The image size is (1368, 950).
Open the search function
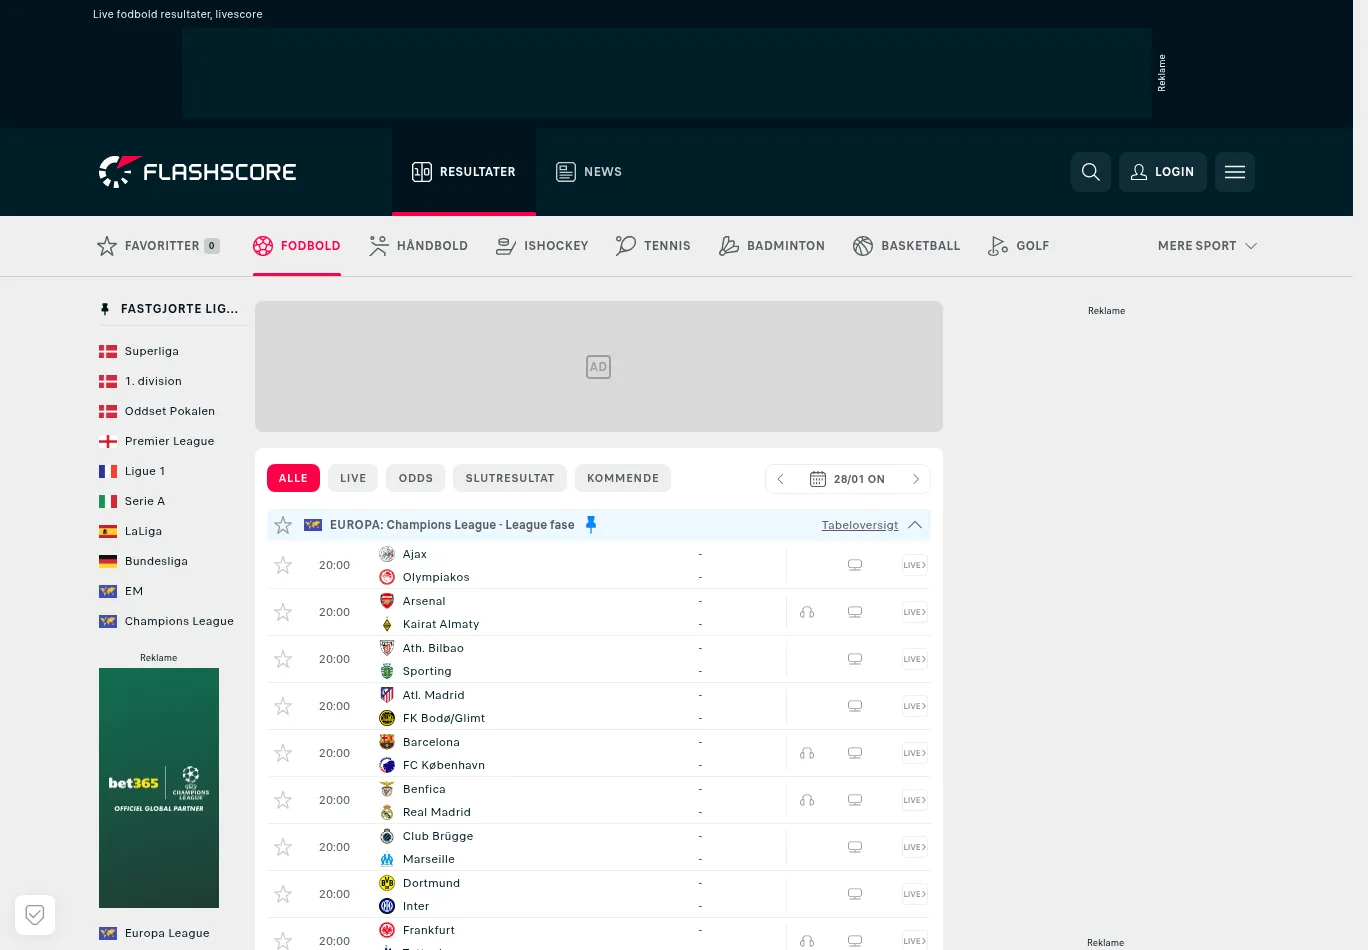[1090, 172]
